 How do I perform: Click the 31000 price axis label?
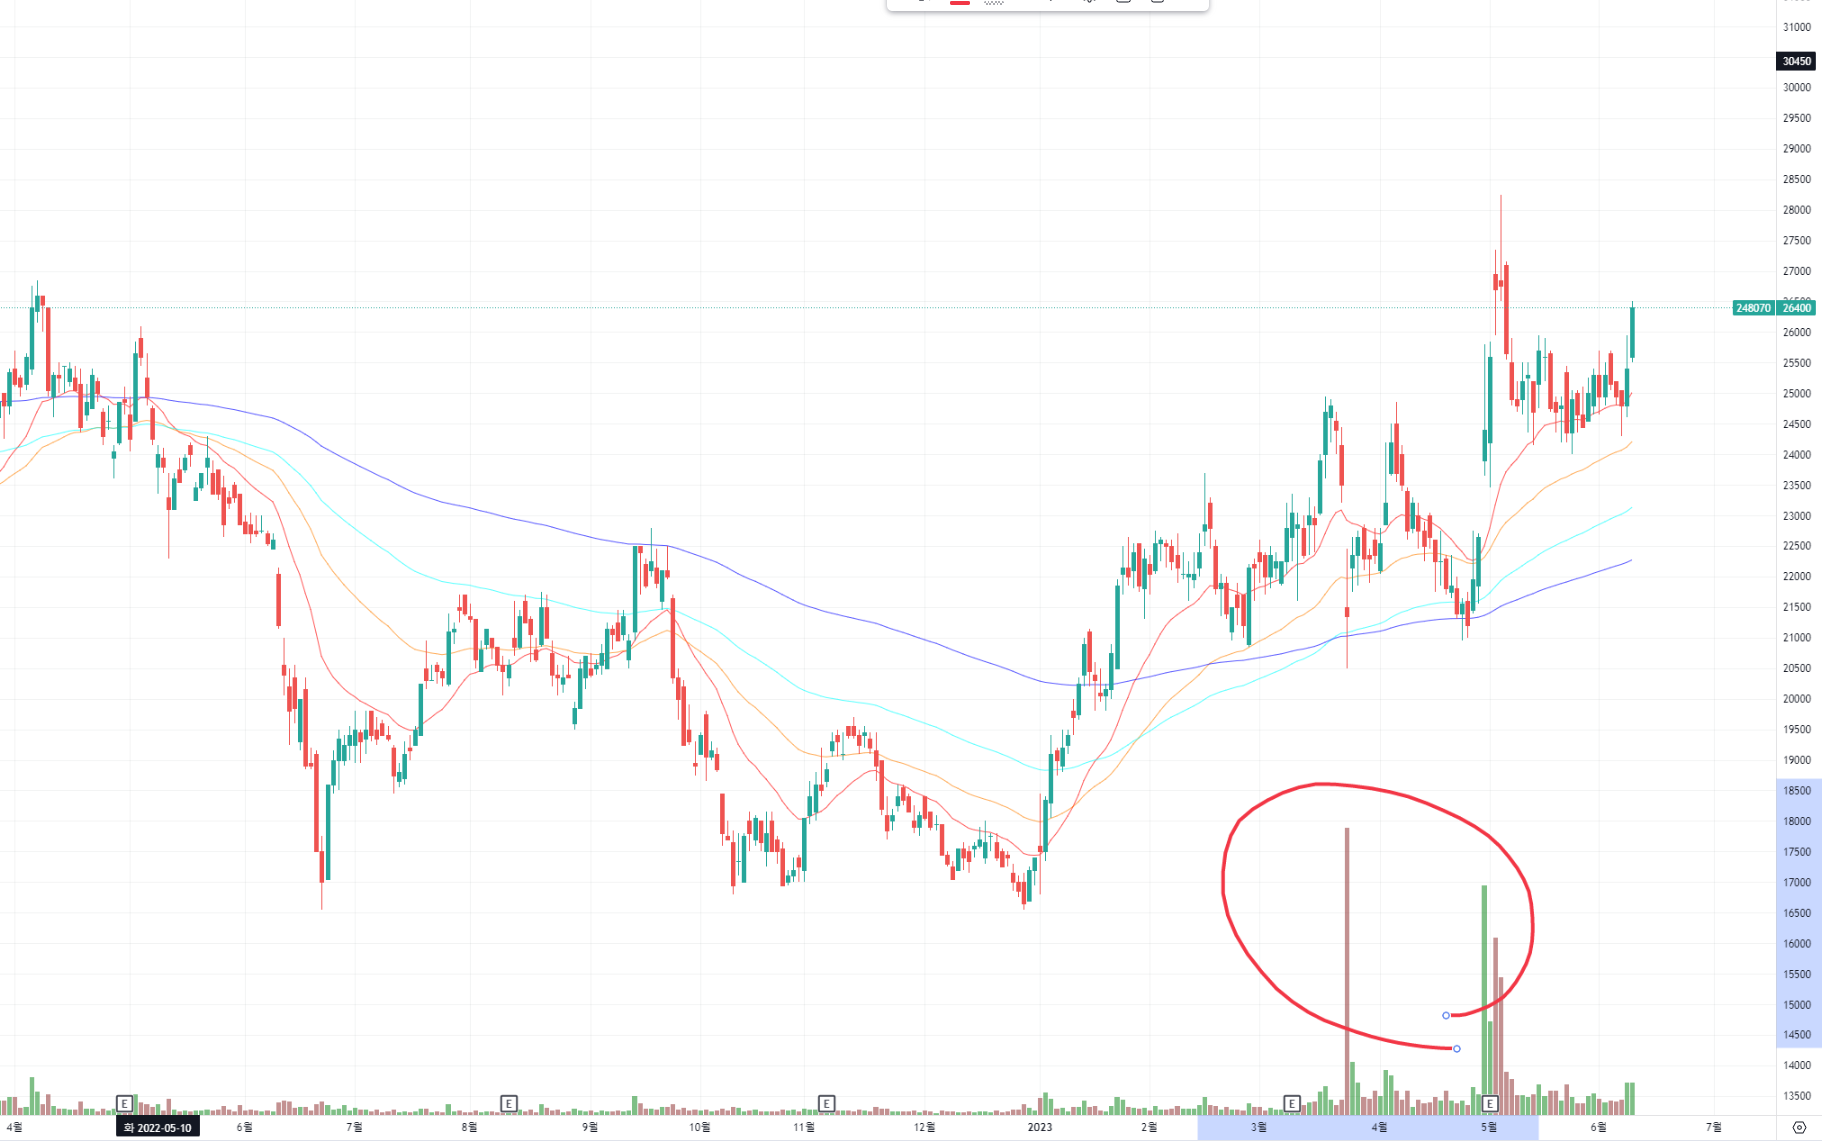(x=1796, y=27)
